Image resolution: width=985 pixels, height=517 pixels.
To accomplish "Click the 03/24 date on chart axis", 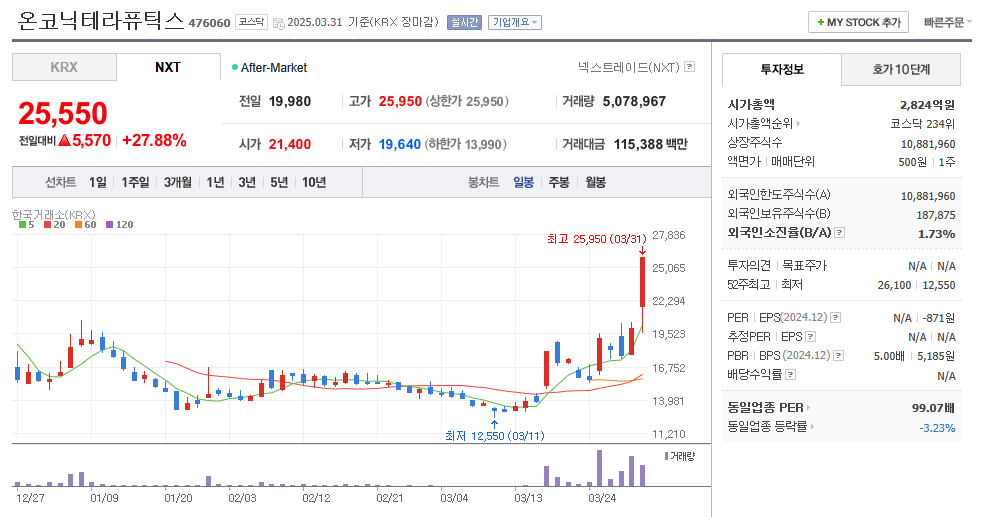I will tap(602, 498).
